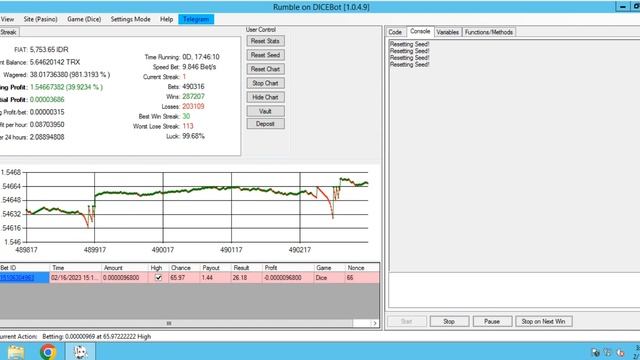Click the Worst Lose Streak value 113
640x360 pixels.
pos(188,126)
